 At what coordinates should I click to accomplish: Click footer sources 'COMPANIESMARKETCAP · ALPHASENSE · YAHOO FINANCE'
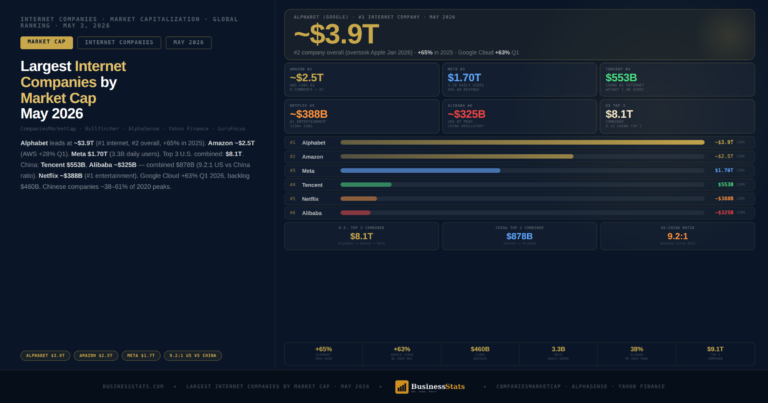[580, 387]
